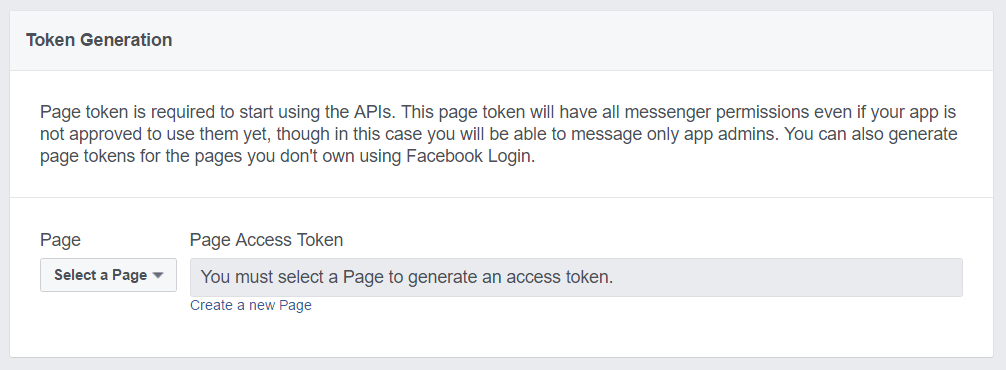The width and height of the screenshot is (1006, 370).
Task: Click the words Facebook Login in the description
Action: tap(469, 156)
